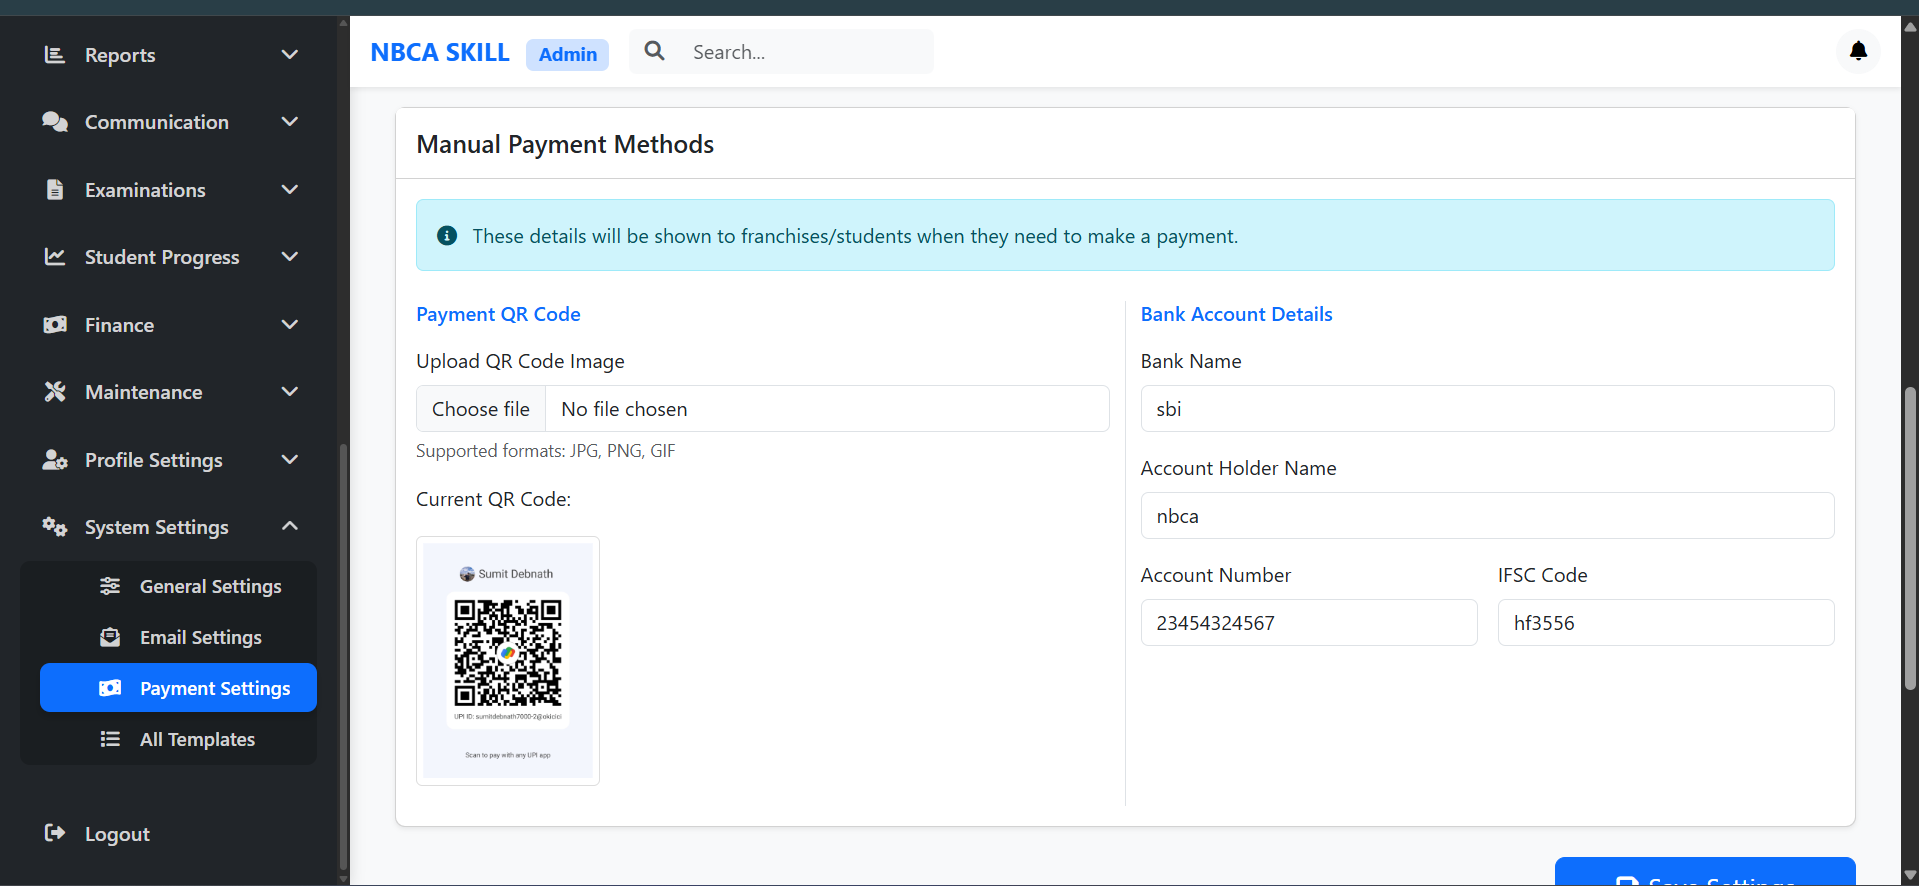Click 'Supported formats: JPG, PNG, GIF' text
Screen dimensions: 1919x886
click(546, 451)
